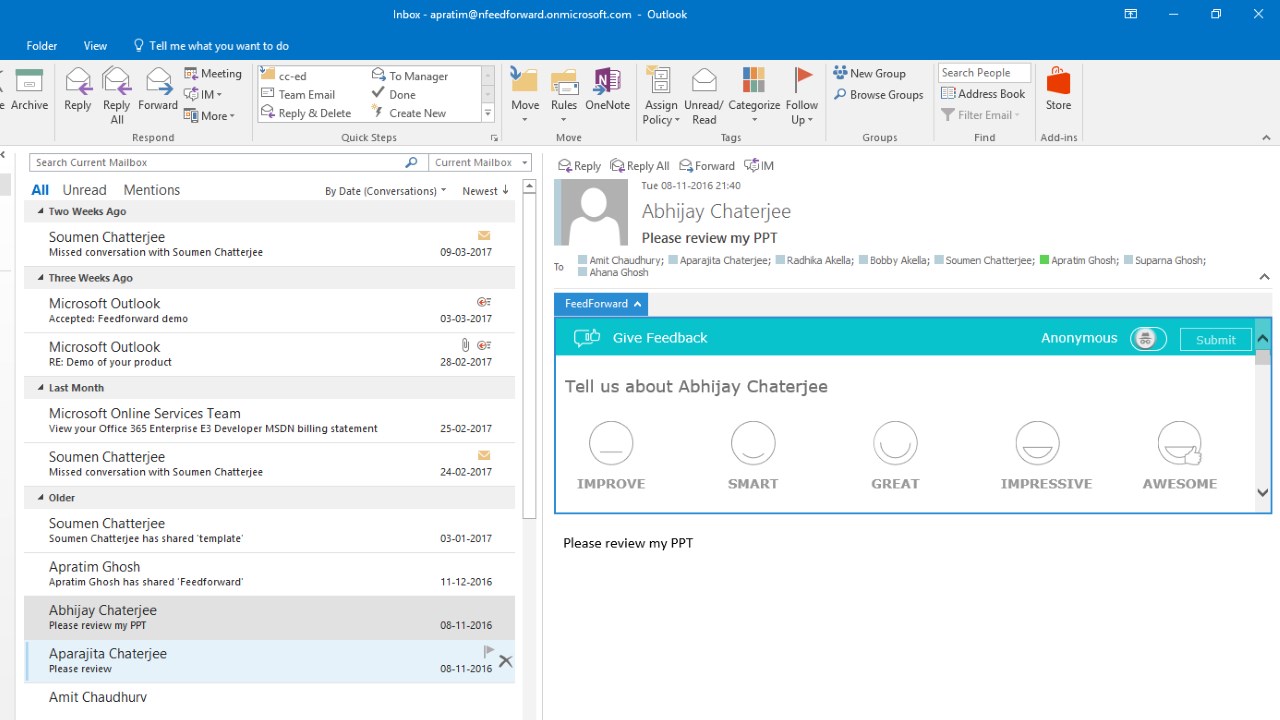The width and height of the screenshot is (1280, 720).
Task: Delete the Aparajita Chaterjee message with the X
Action: pyautogui.click(x=505, y=661)
